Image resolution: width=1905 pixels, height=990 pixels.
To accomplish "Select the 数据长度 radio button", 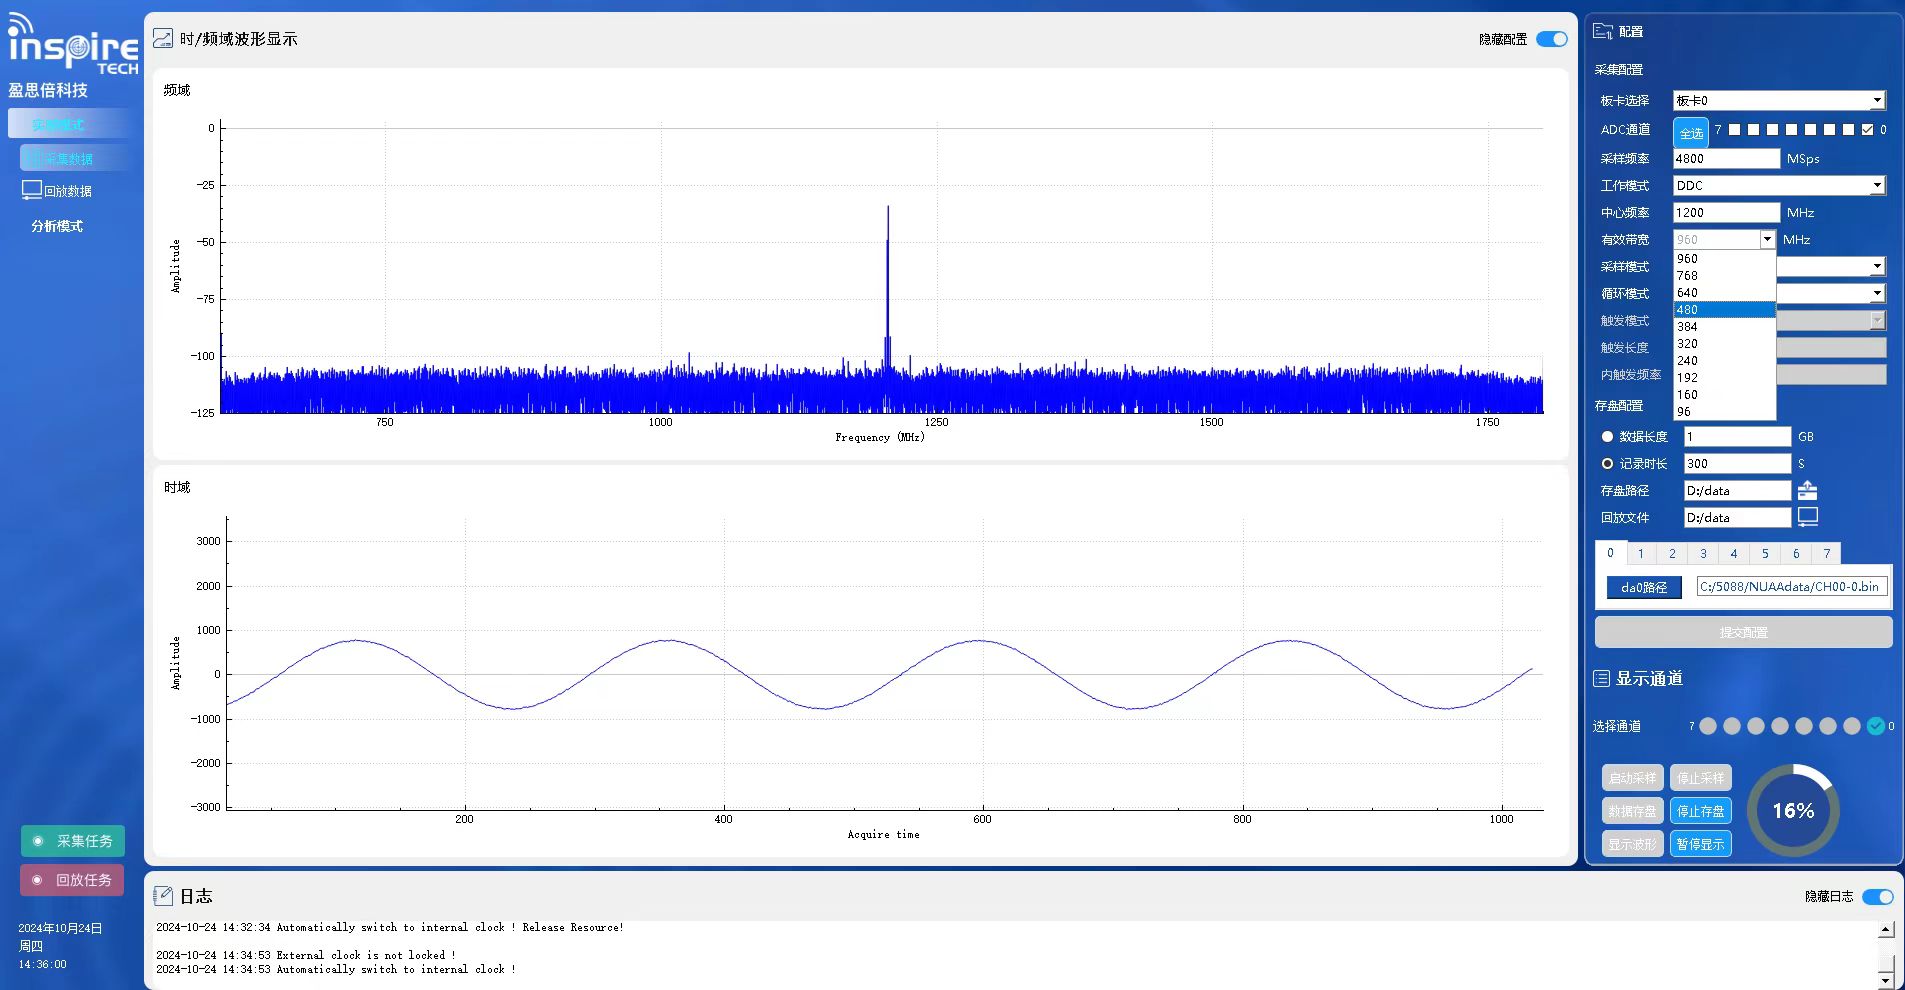I will point(1607,437).
